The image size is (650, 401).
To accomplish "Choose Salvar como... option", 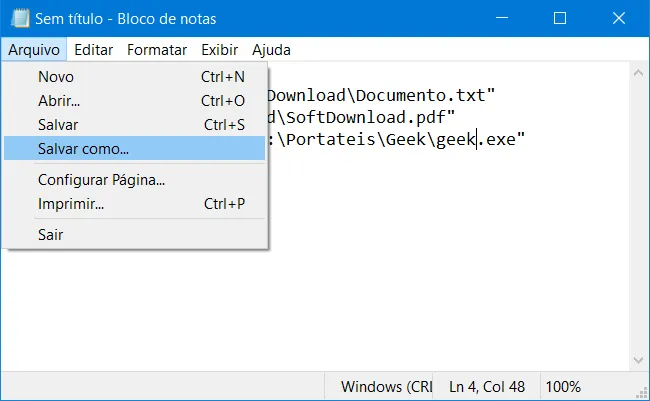I will click(134, 148).
